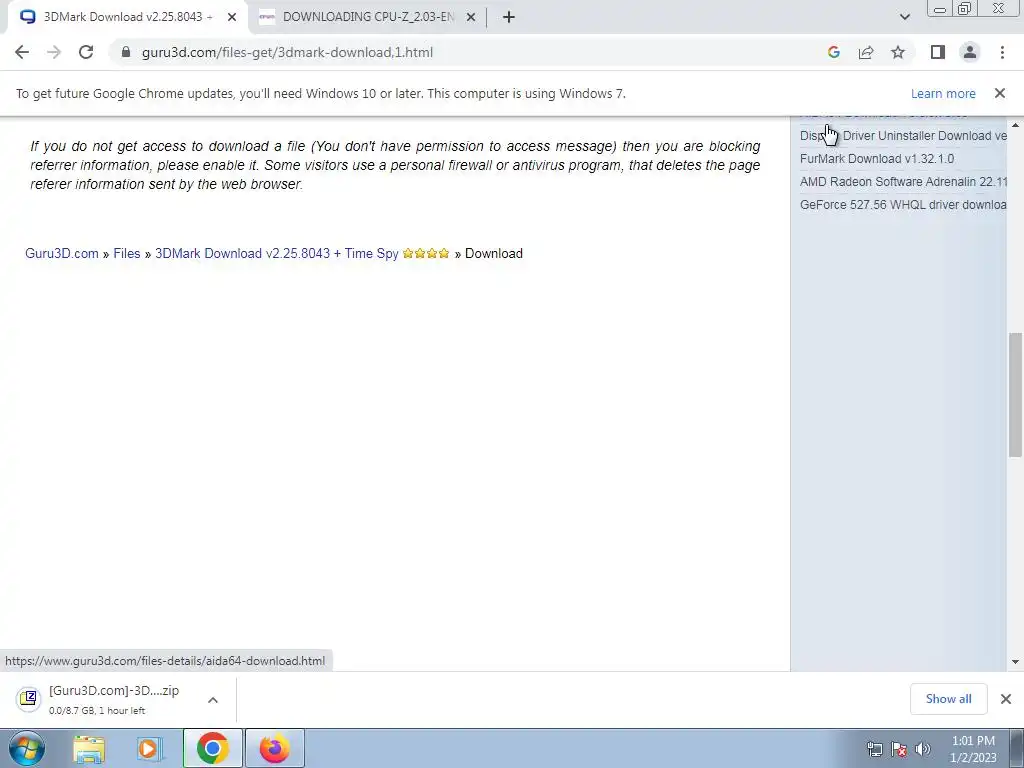Go back to the previous page
Screen dimensions: 1024x768
(x=22, y=52)
